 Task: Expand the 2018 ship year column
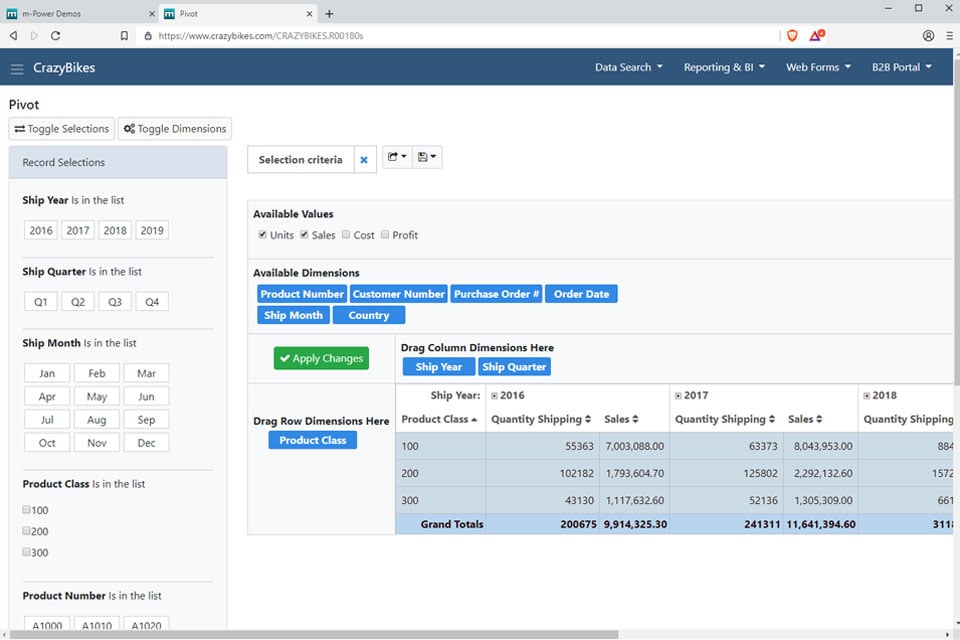coord(866,396)
